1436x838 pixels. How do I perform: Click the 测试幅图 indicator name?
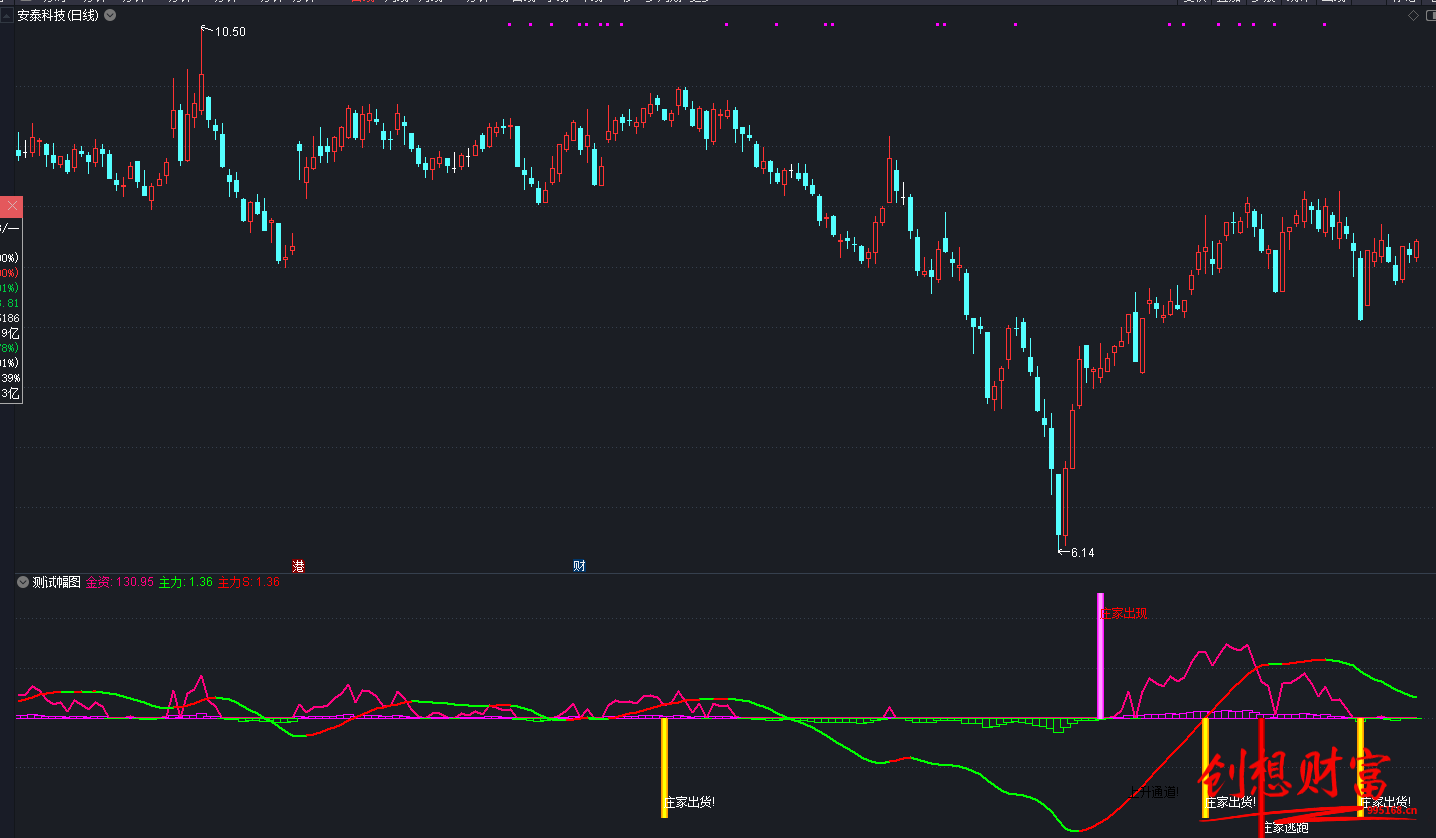[57, 582]
